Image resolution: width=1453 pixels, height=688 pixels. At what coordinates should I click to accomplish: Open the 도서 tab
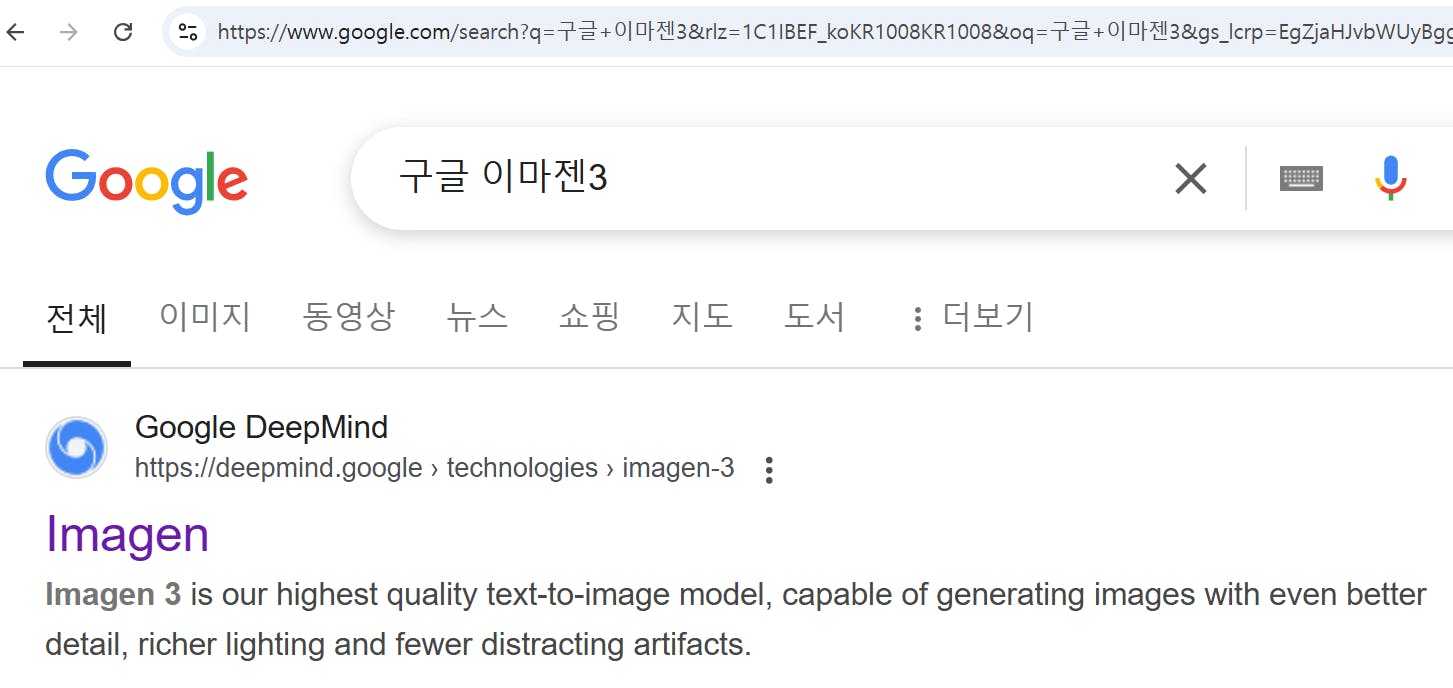[814, 317]
